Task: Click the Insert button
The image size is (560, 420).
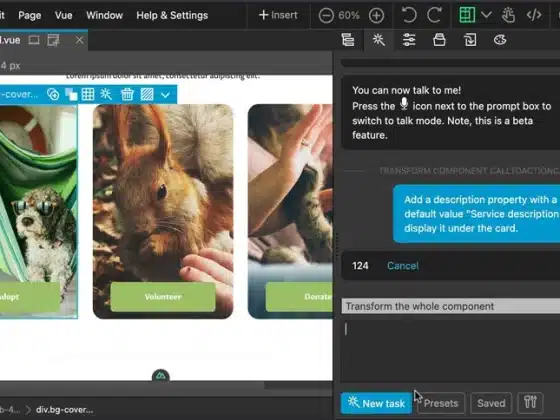Action: tap(278, 15)
